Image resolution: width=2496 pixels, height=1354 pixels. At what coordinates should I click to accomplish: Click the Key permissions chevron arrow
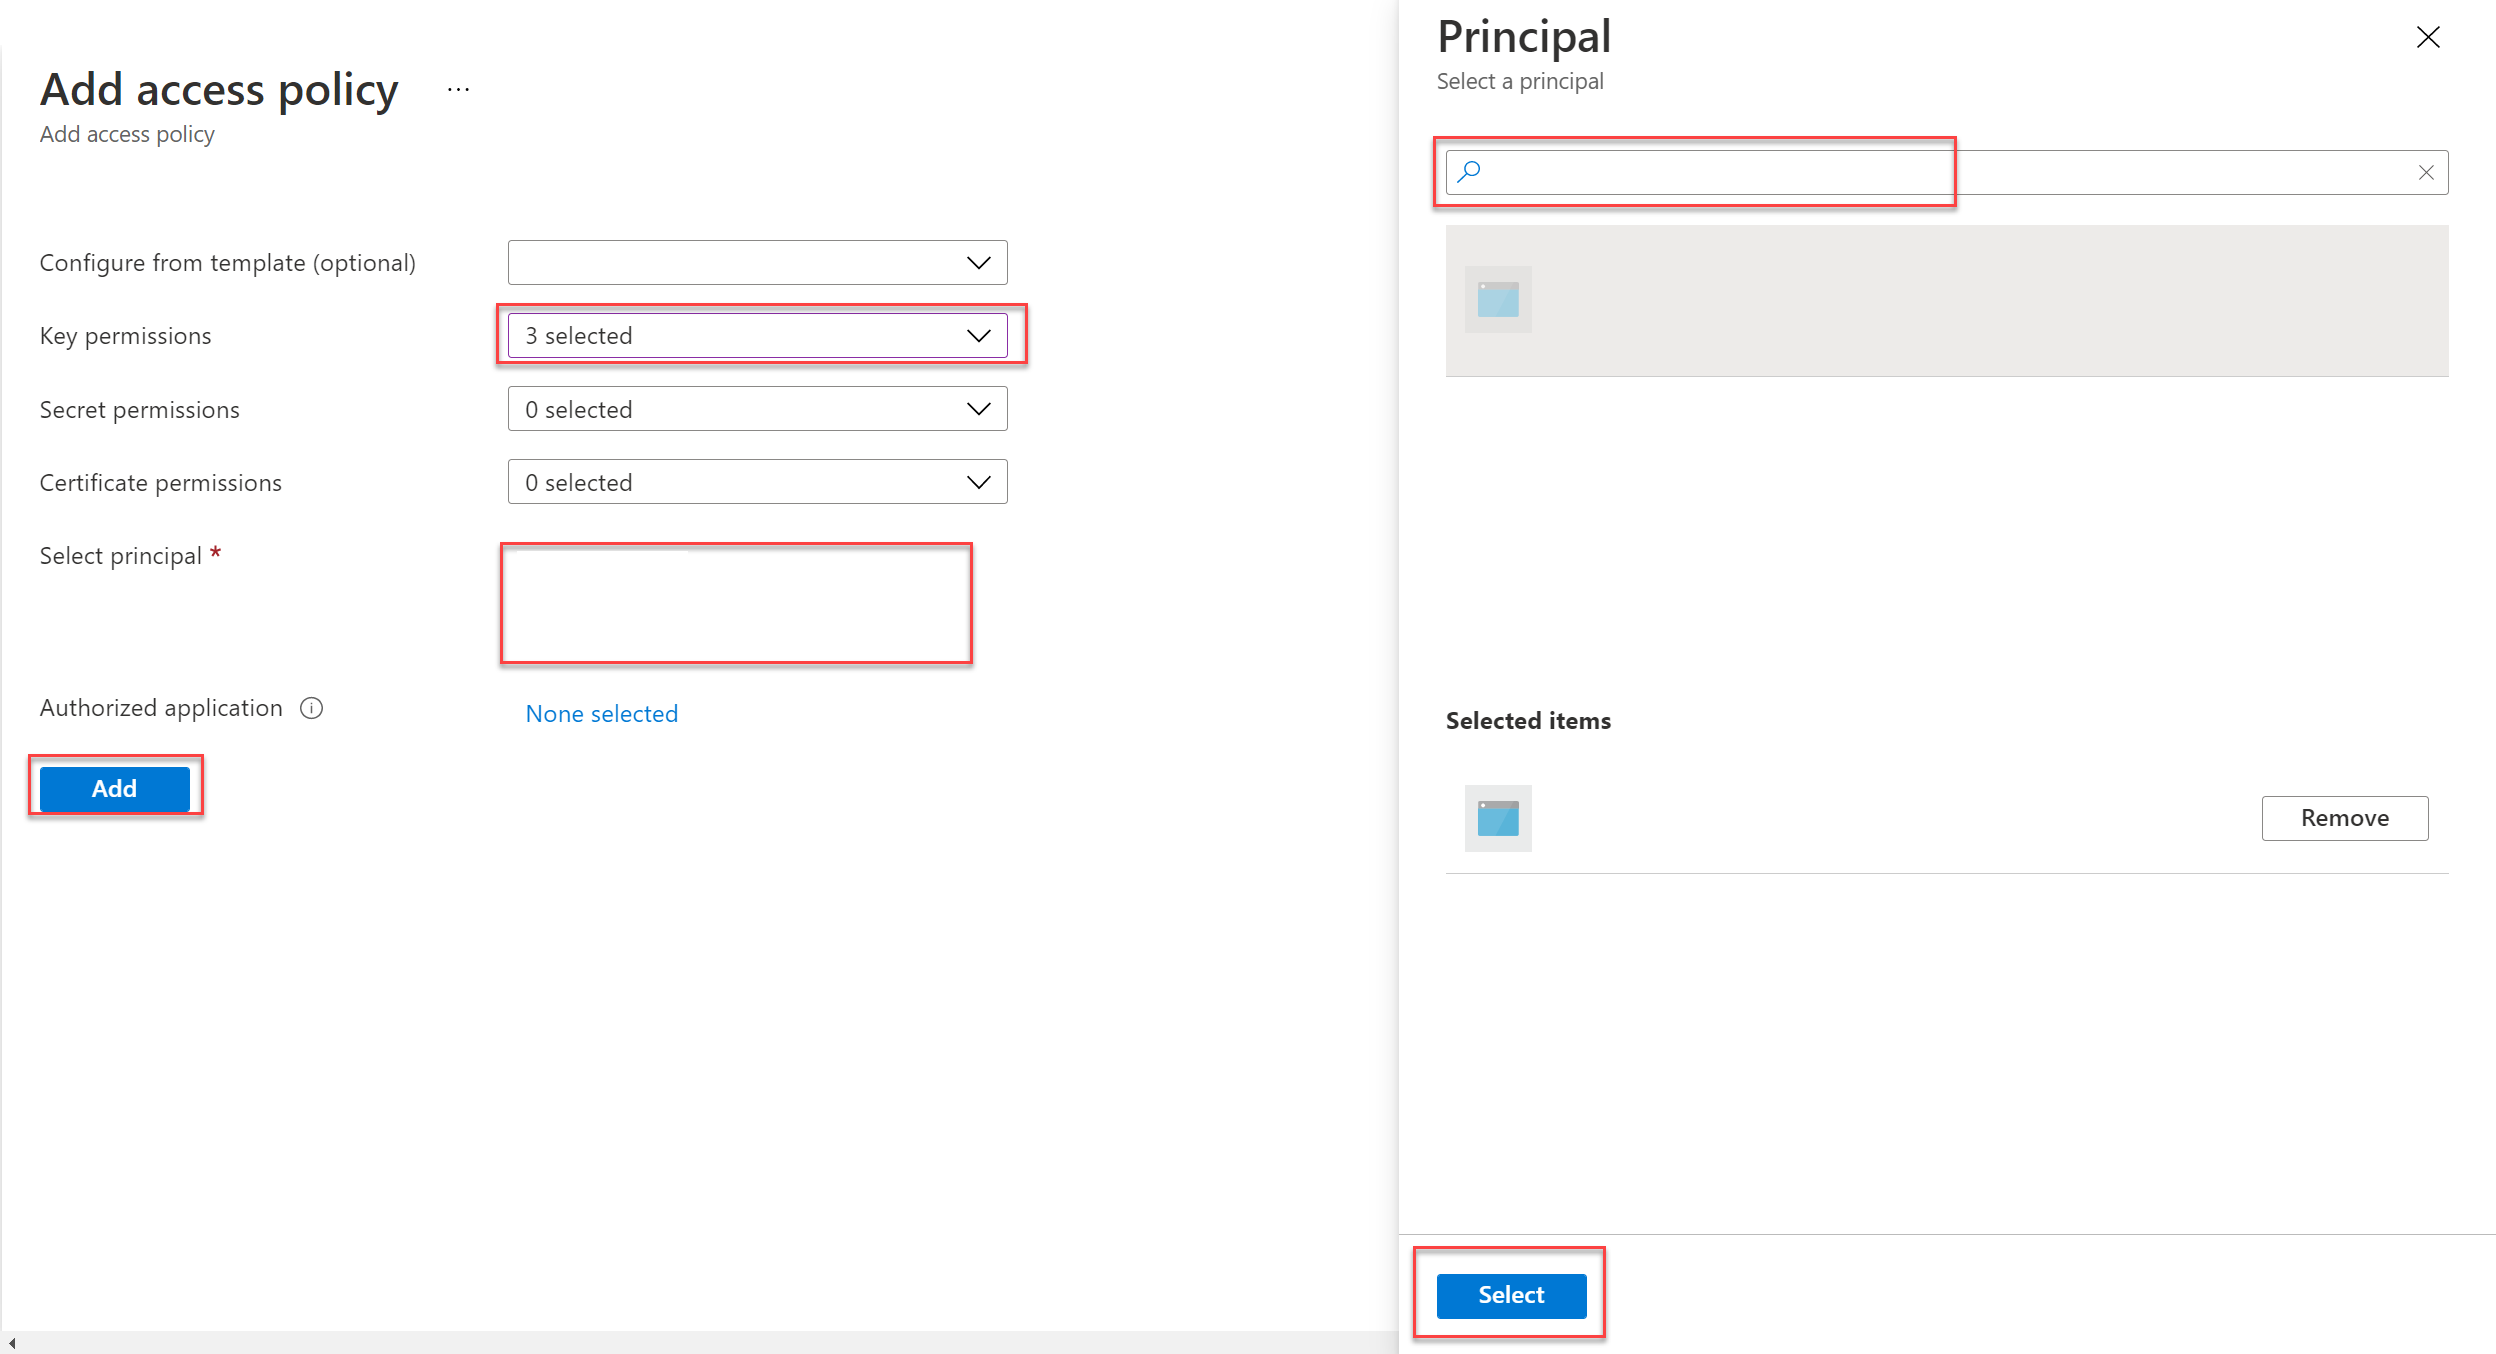[979, 336]
